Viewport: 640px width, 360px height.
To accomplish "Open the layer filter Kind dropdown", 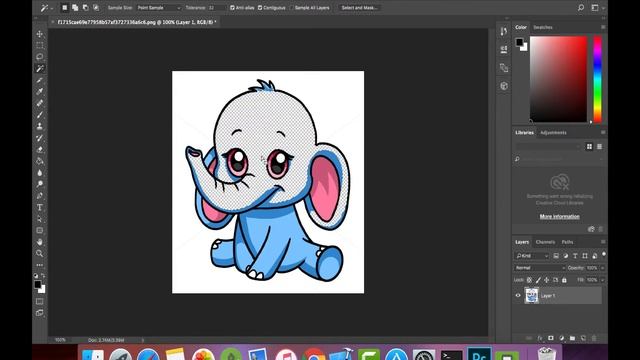I will pyautogui.click(x=532, y=256).
